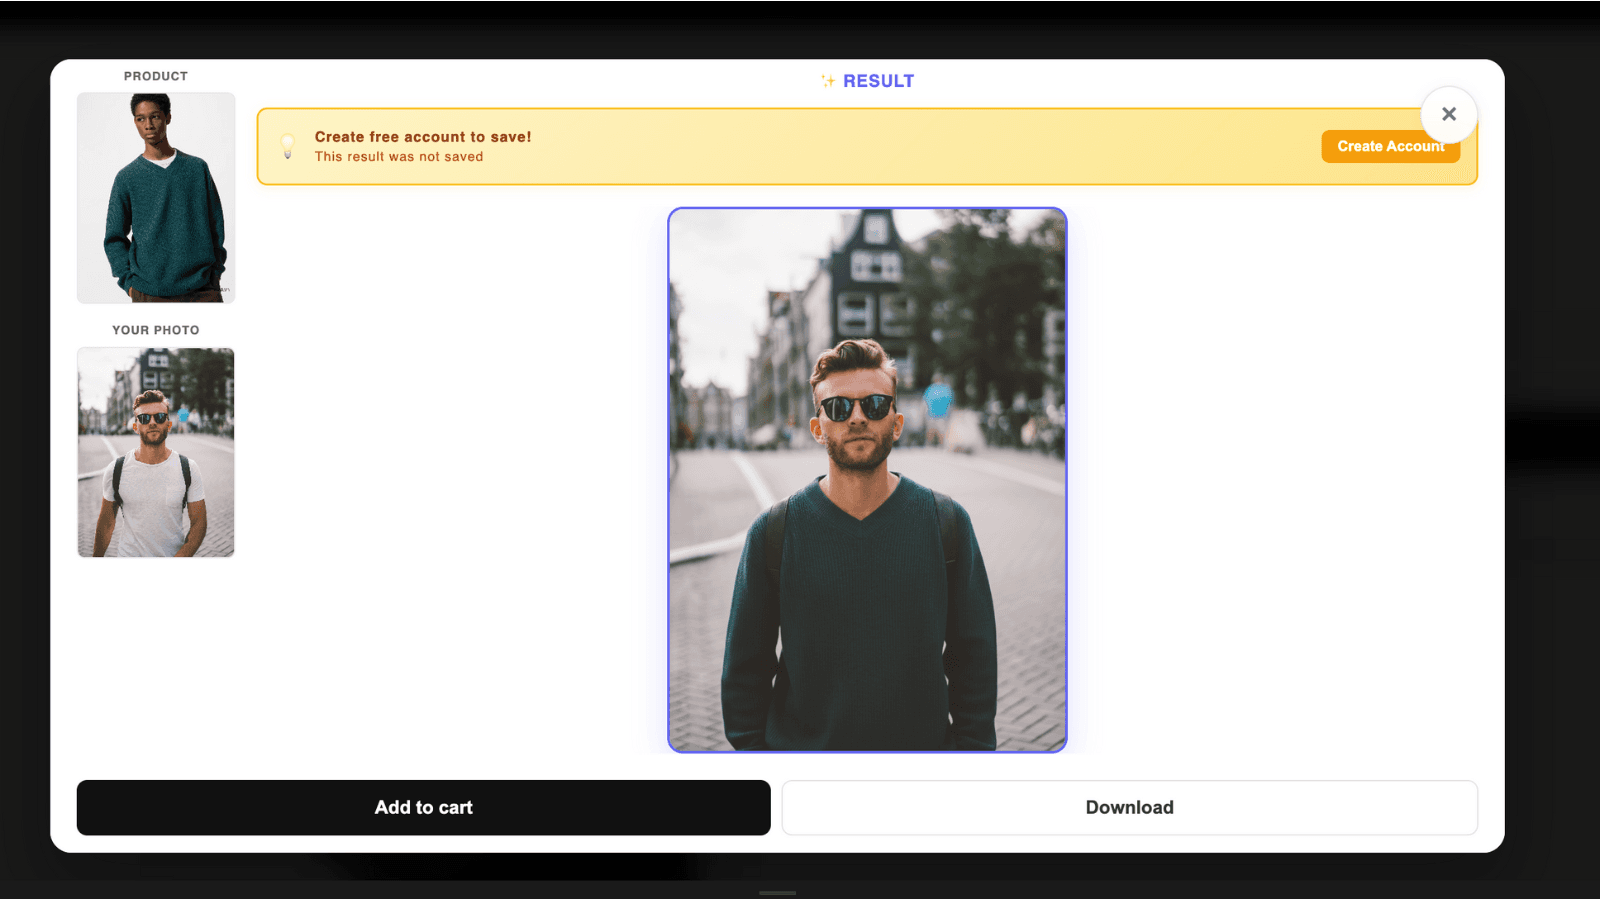Click the purple selection border of the result
The image size is (1600, 900).
[x=671, y=480]
